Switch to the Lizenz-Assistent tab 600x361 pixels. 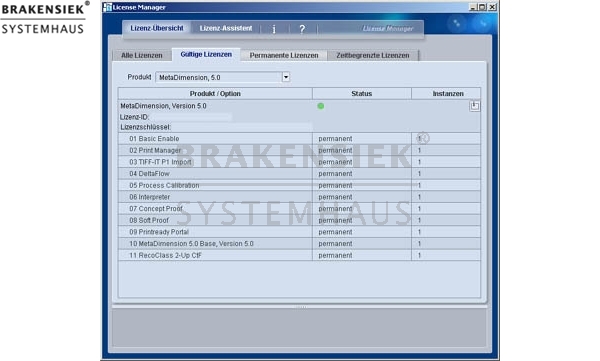226,28
